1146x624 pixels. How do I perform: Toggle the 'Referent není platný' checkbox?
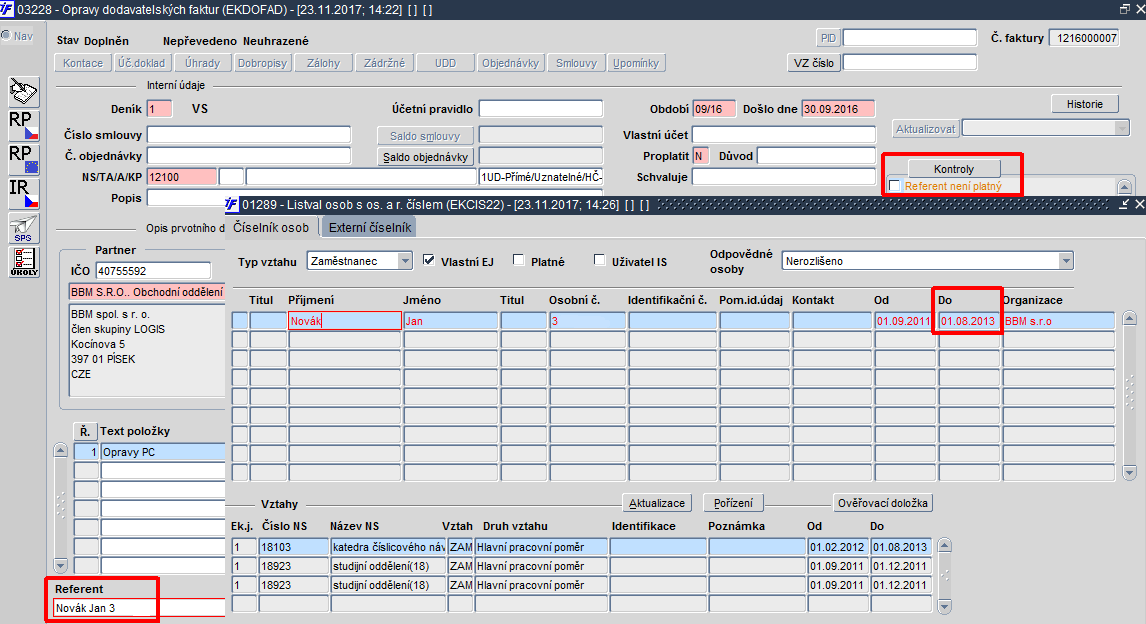(x=895, y=186)
